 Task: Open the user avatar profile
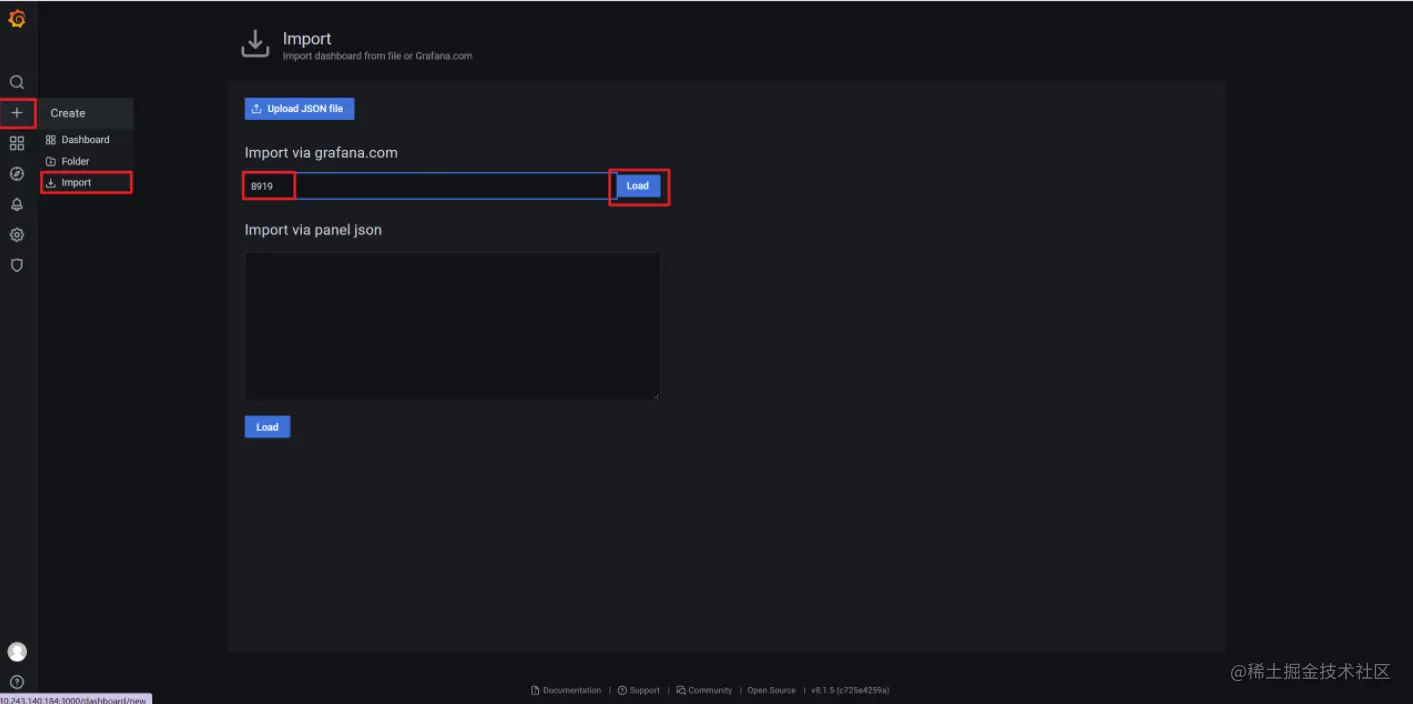pyautogui.click(x=17, y=652)
